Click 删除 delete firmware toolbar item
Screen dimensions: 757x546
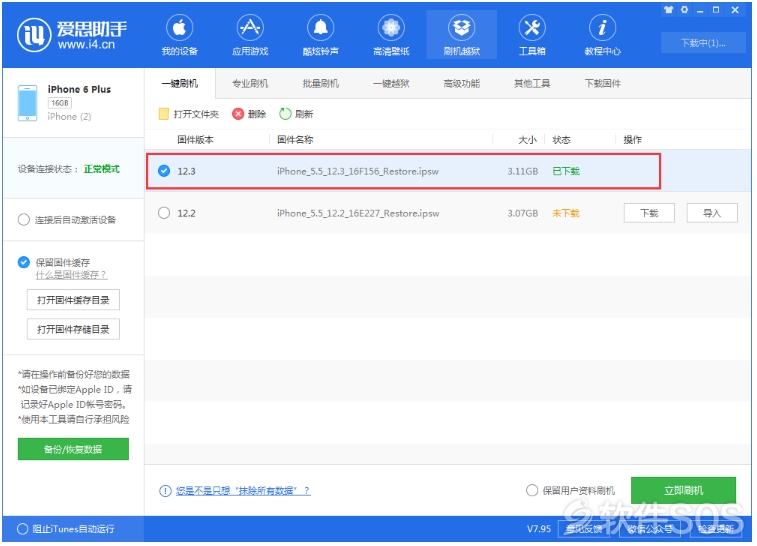pyautogui.click(x=249, y=114)
